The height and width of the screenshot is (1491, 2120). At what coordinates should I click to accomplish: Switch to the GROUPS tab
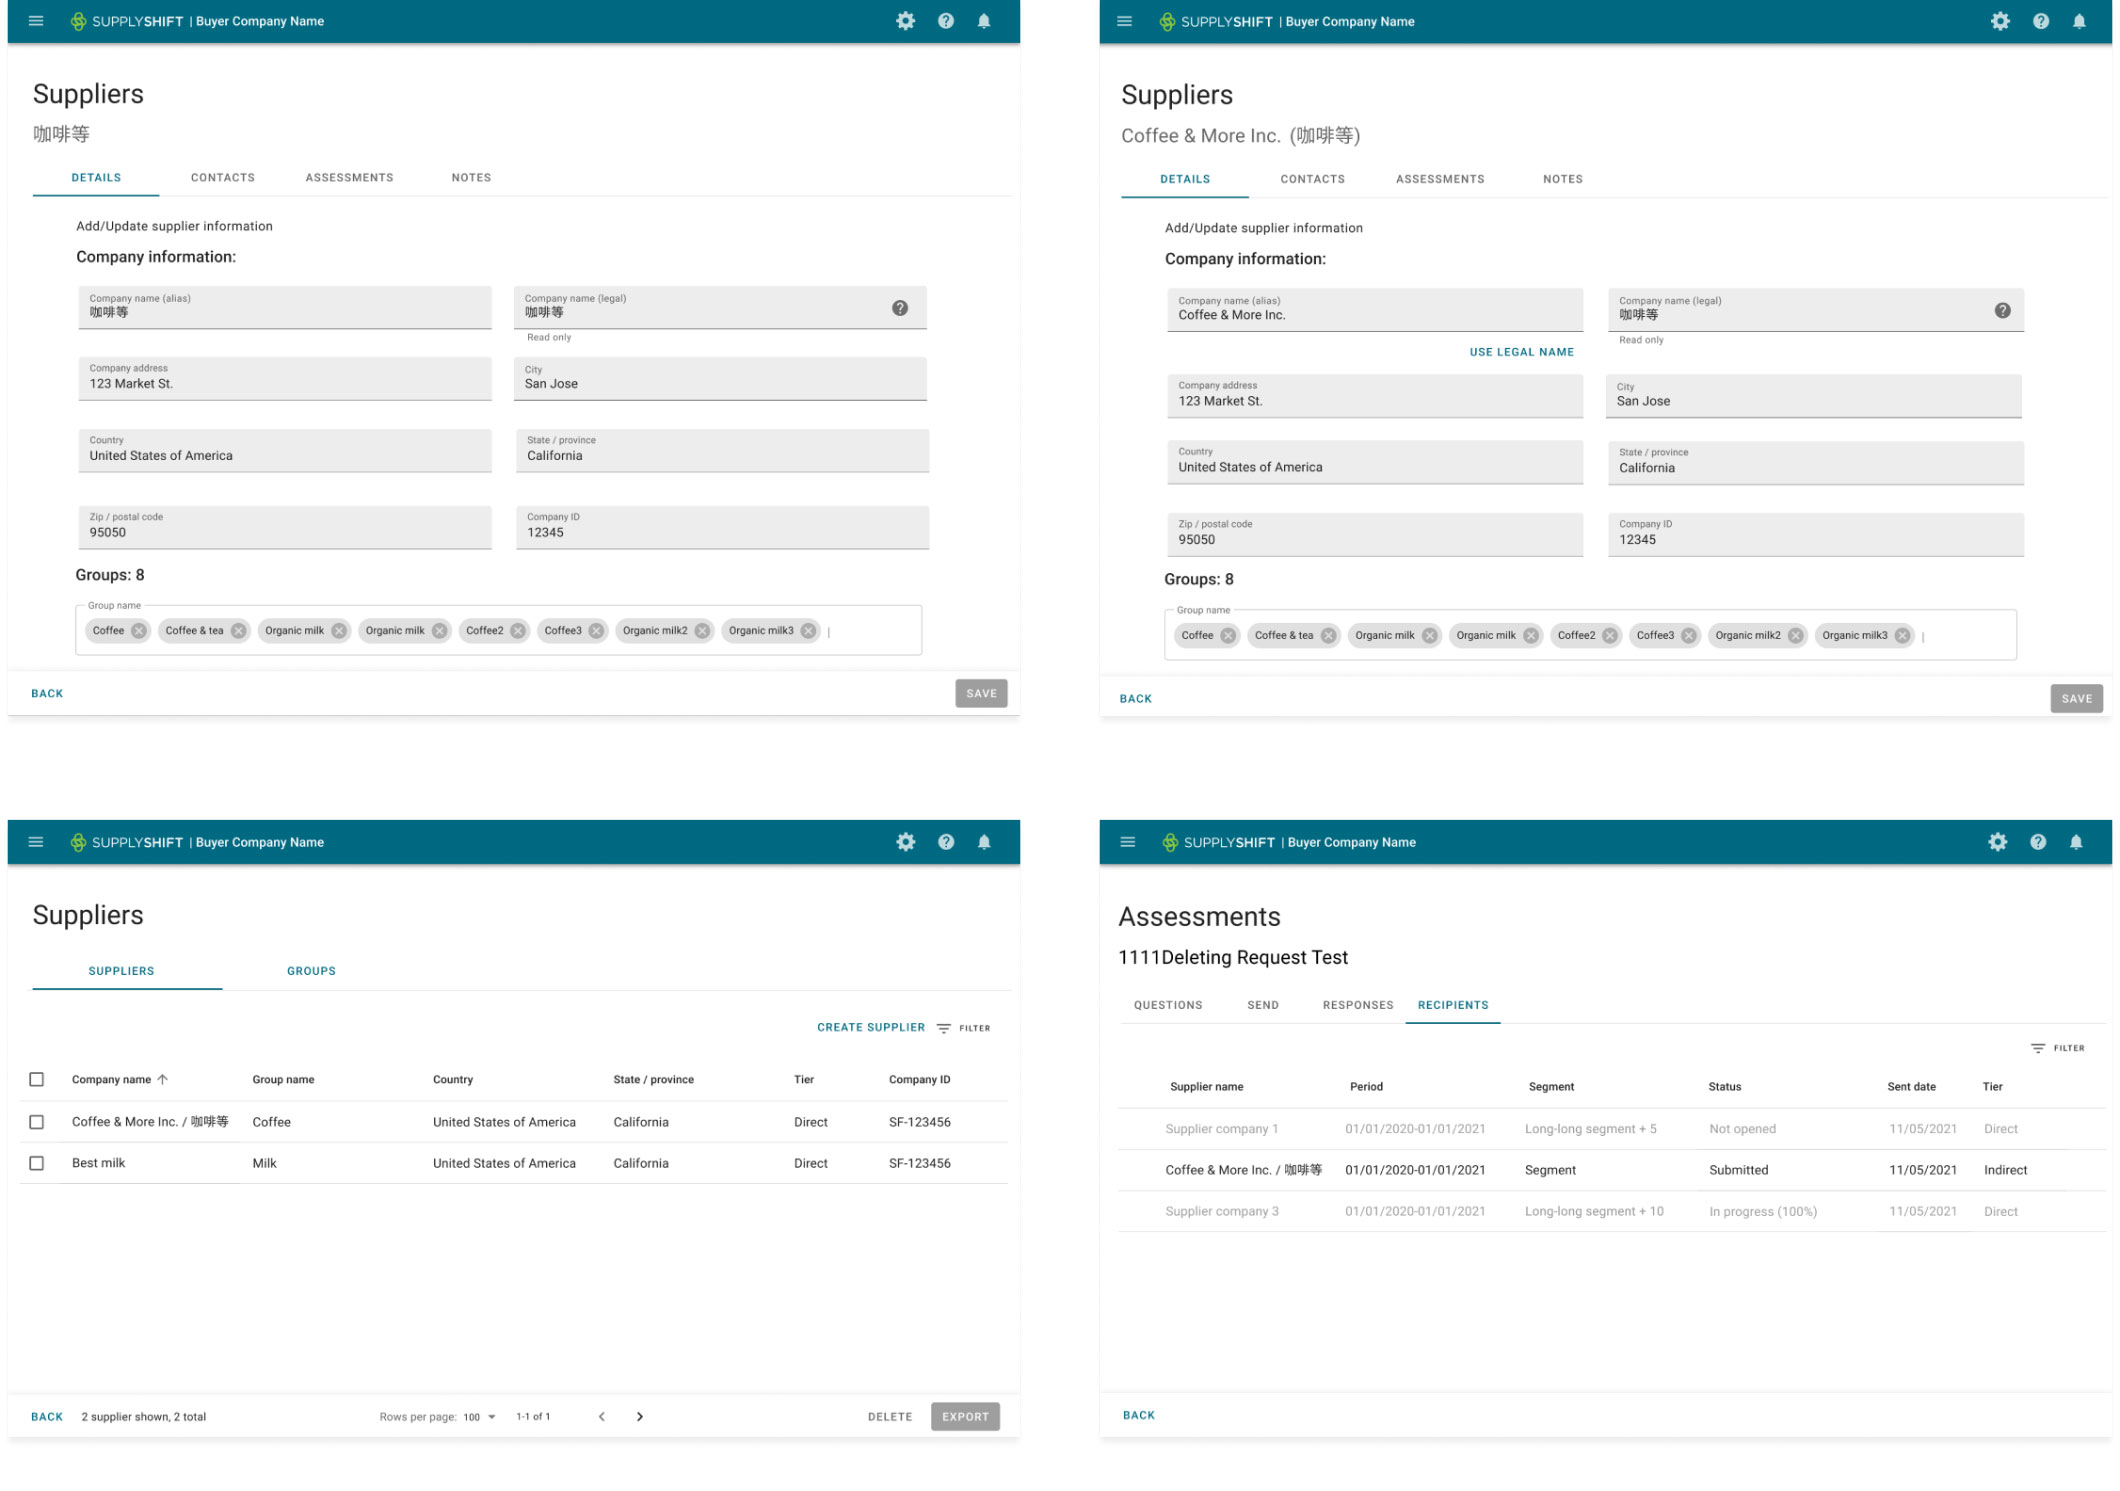coord(311,971)
